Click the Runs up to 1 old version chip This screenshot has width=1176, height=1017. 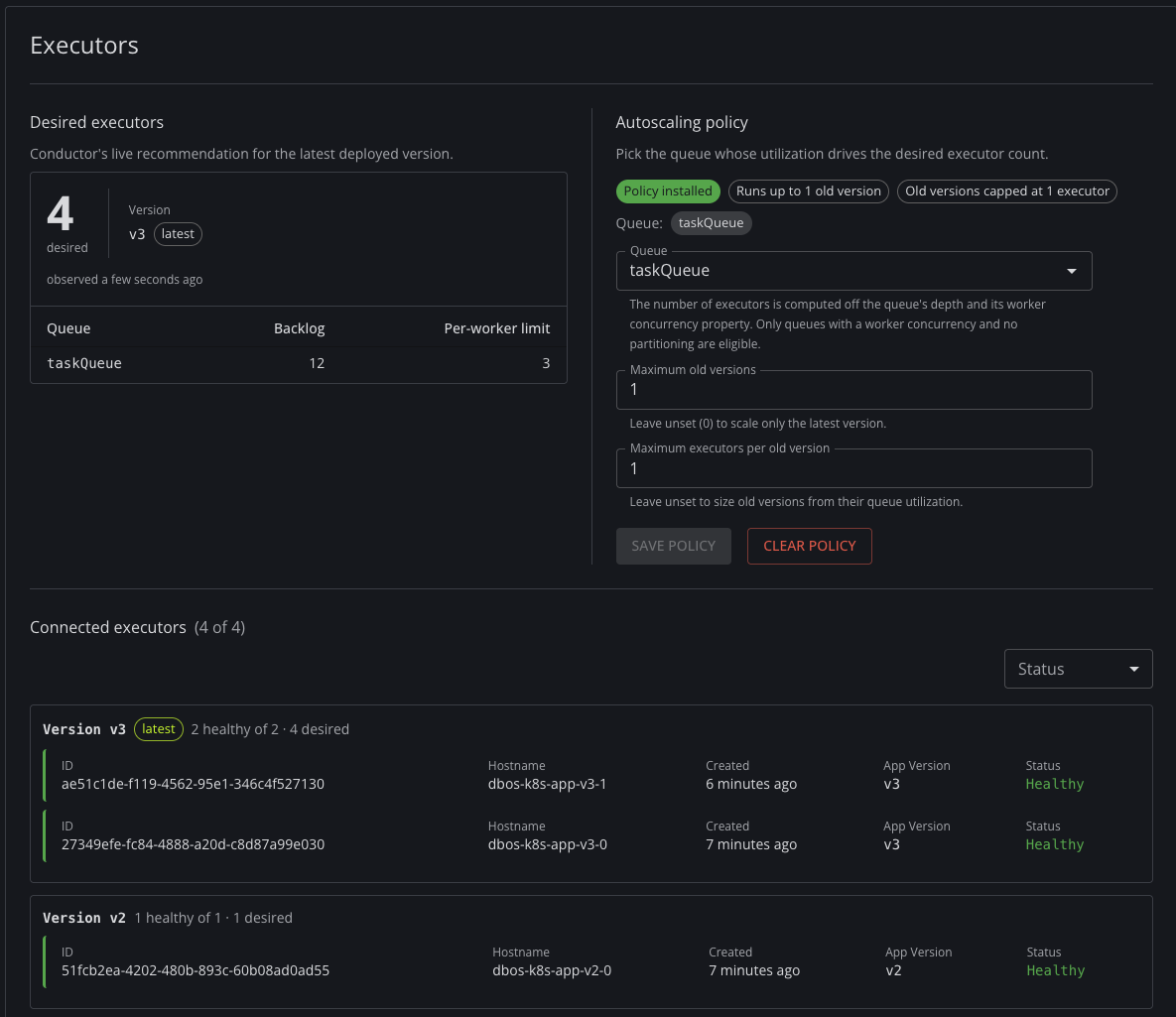click(x=808, y=191)
